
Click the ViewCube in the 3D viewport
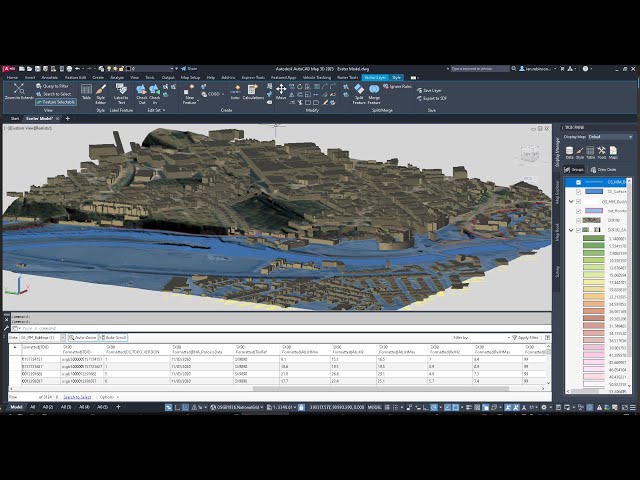tap(530, 153)
